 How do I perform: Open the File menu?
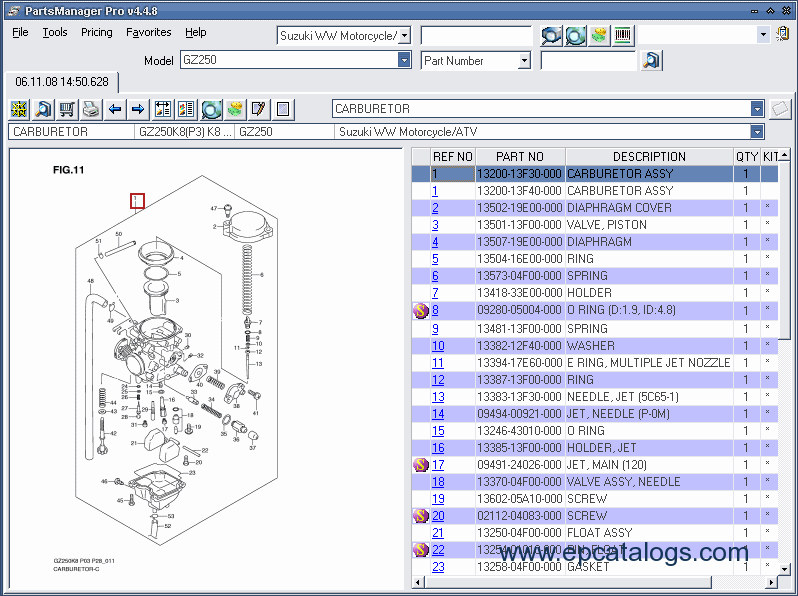click(20, 33)
